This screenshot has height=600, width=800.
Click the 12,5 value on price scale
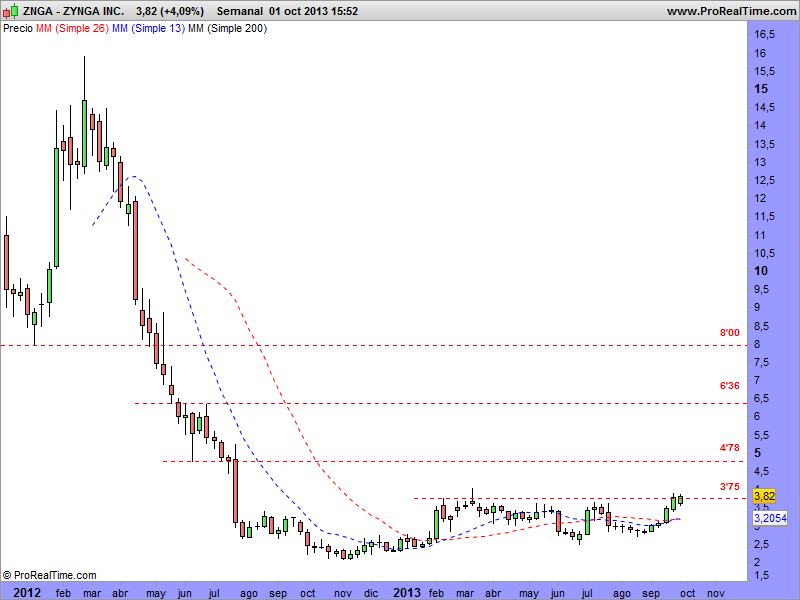(x=764, y=180)
